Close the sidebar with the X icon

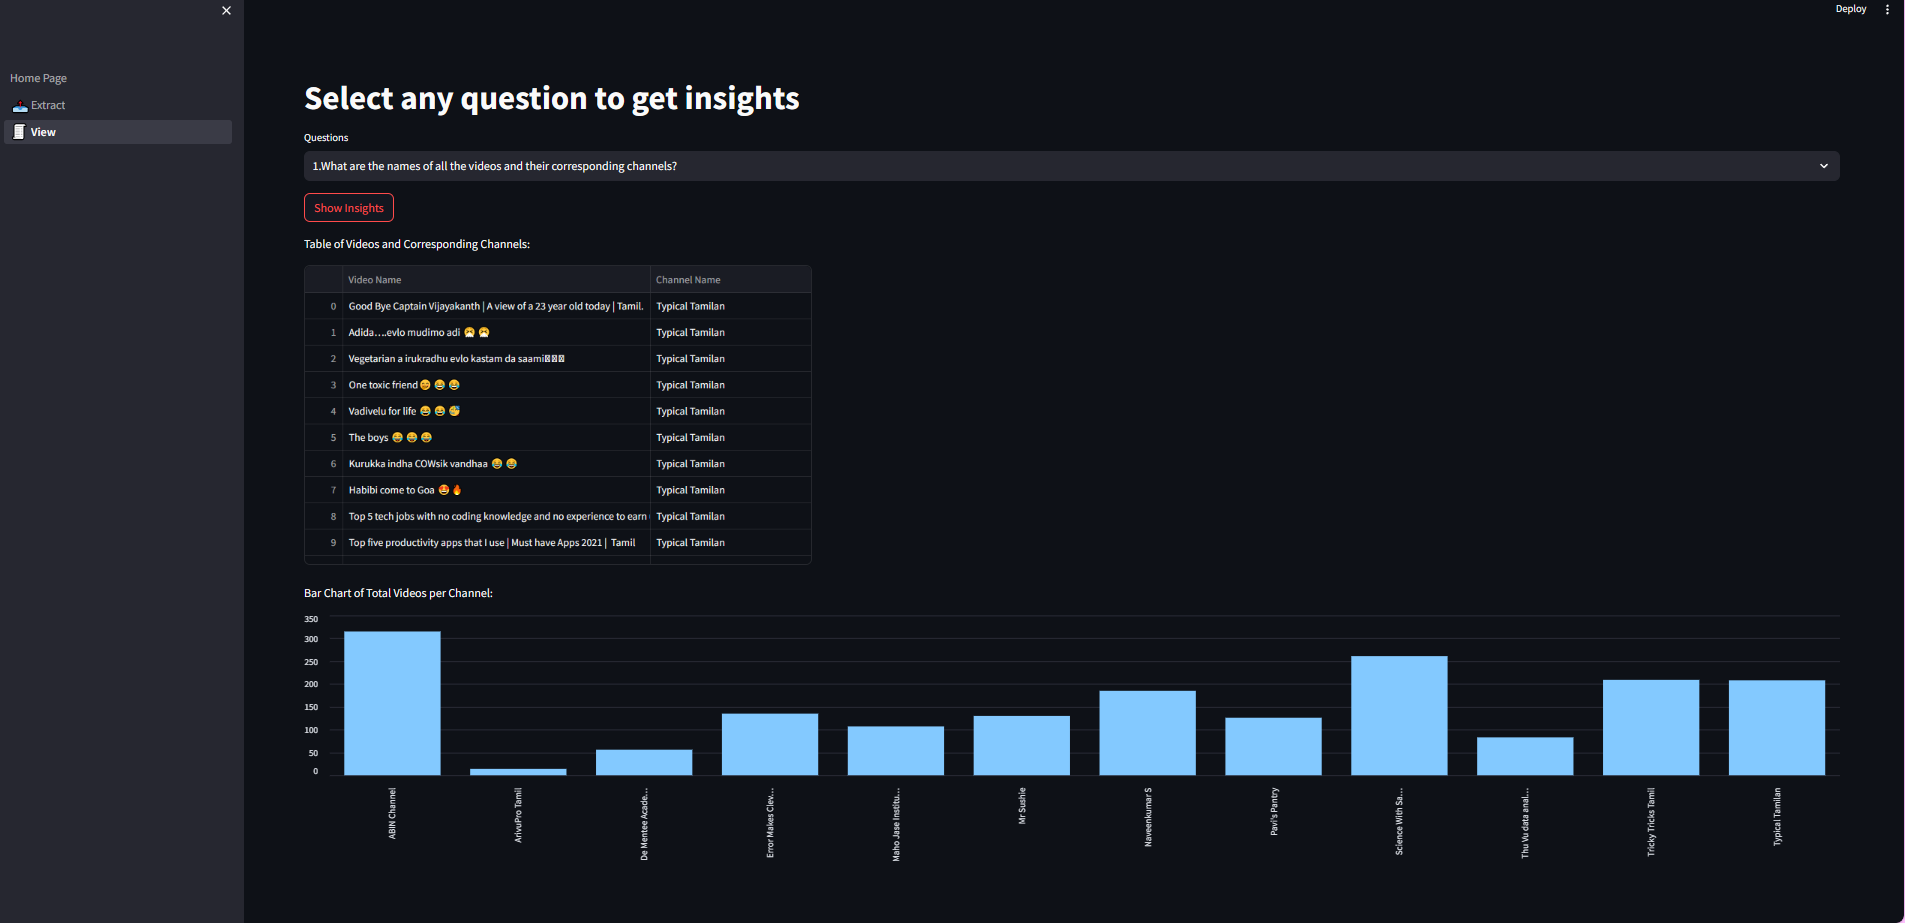click(x=226, y=11)
